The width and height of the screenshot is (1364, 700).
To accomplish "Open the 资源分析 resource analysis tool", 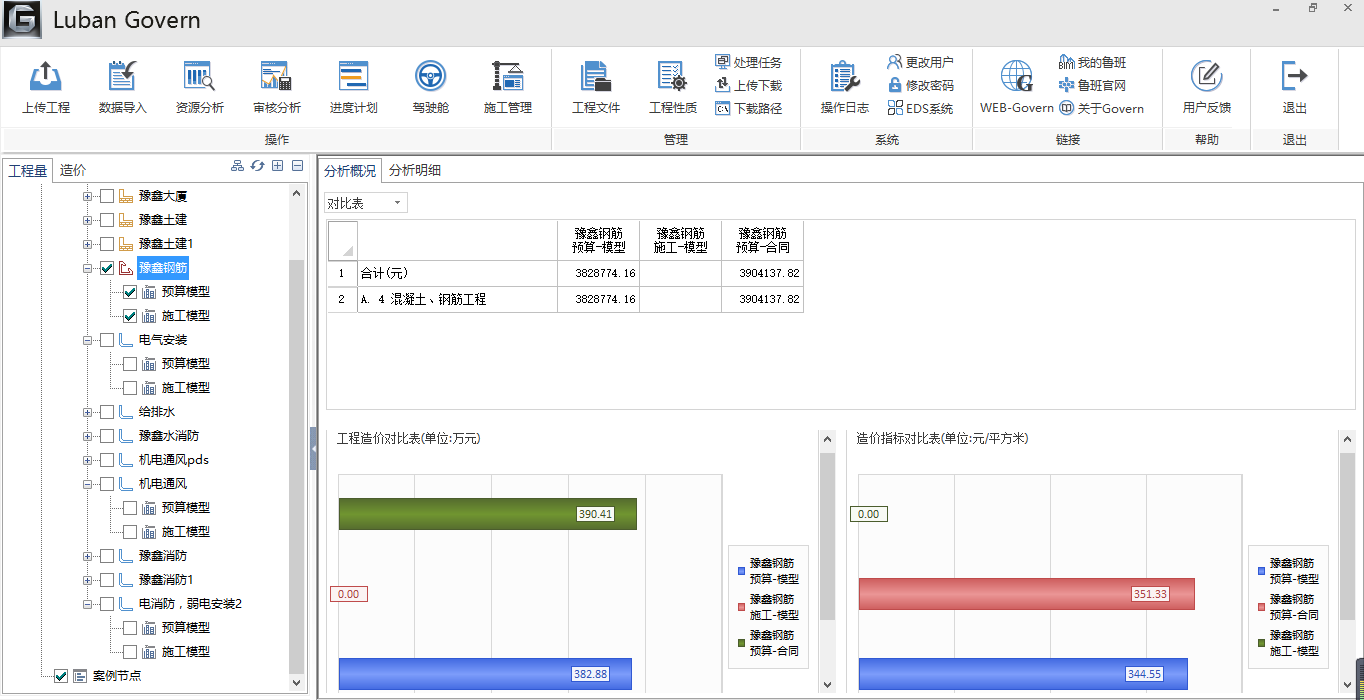I will click(x=200, y=87).
